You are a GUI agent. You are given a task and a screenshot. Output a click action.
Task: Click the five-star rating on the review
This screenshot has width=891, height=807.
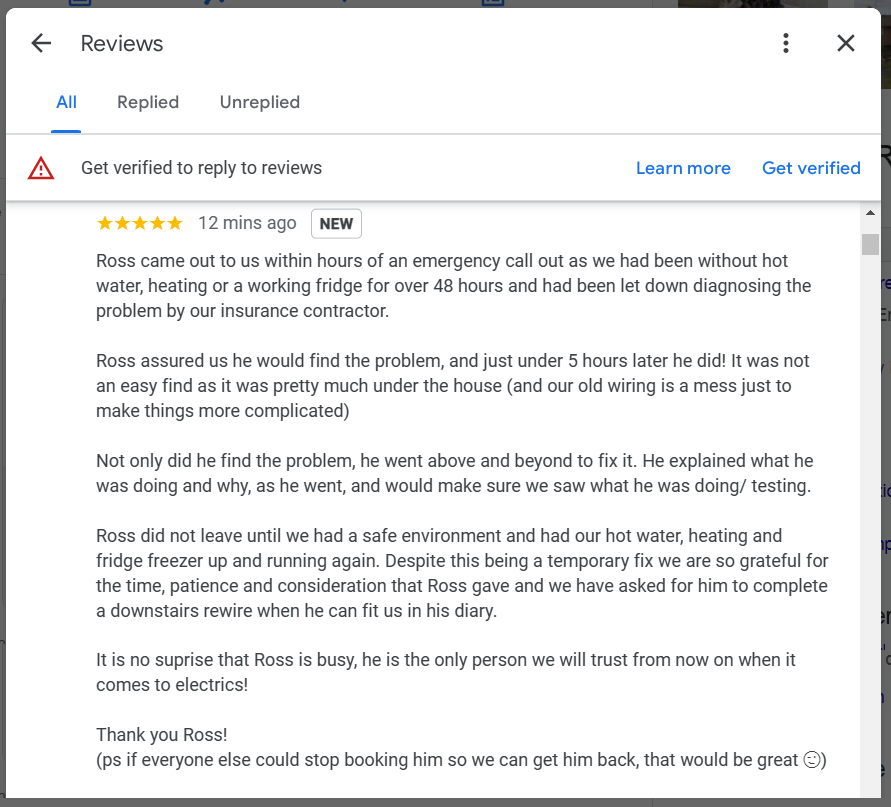(x=139, y=223)
